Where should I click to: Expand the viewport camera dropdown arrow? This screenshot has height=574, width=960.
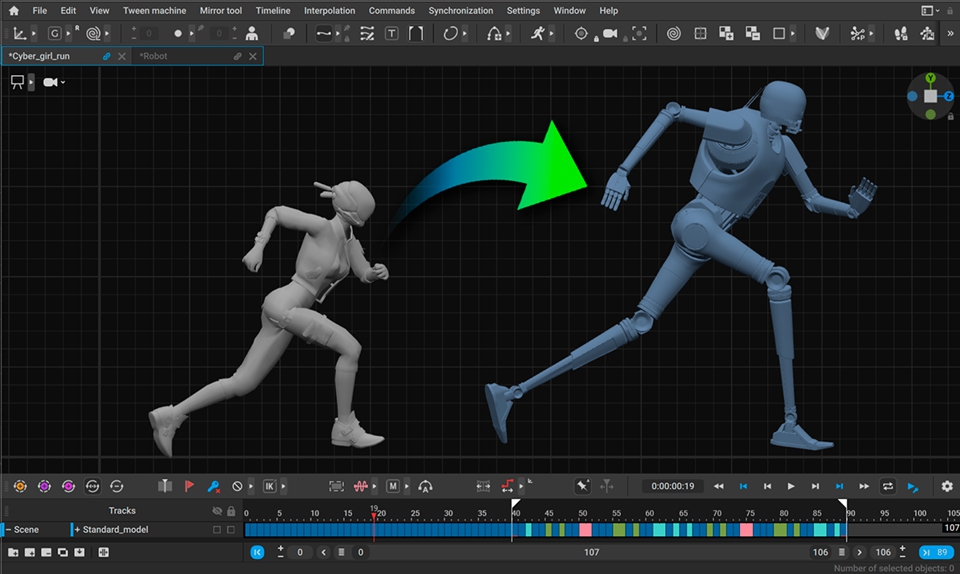(62, 83)
